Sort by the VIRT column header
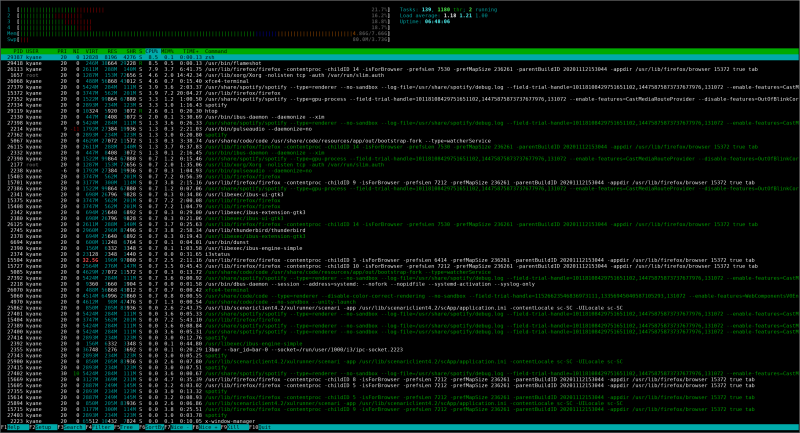Screen dimensions: 800x433 tap(92, 52)
